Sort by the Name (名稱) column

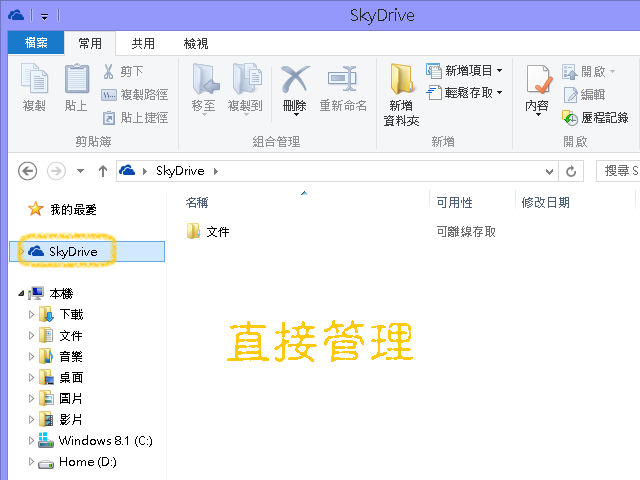[197, 202]
